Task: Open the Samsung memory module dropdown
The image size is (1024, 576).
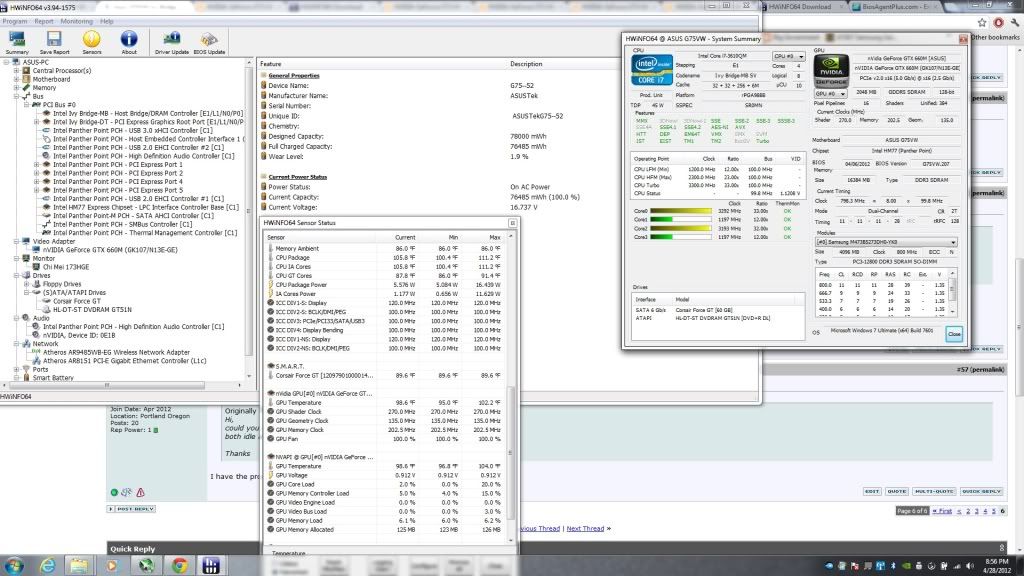Action: coord(886,242)
